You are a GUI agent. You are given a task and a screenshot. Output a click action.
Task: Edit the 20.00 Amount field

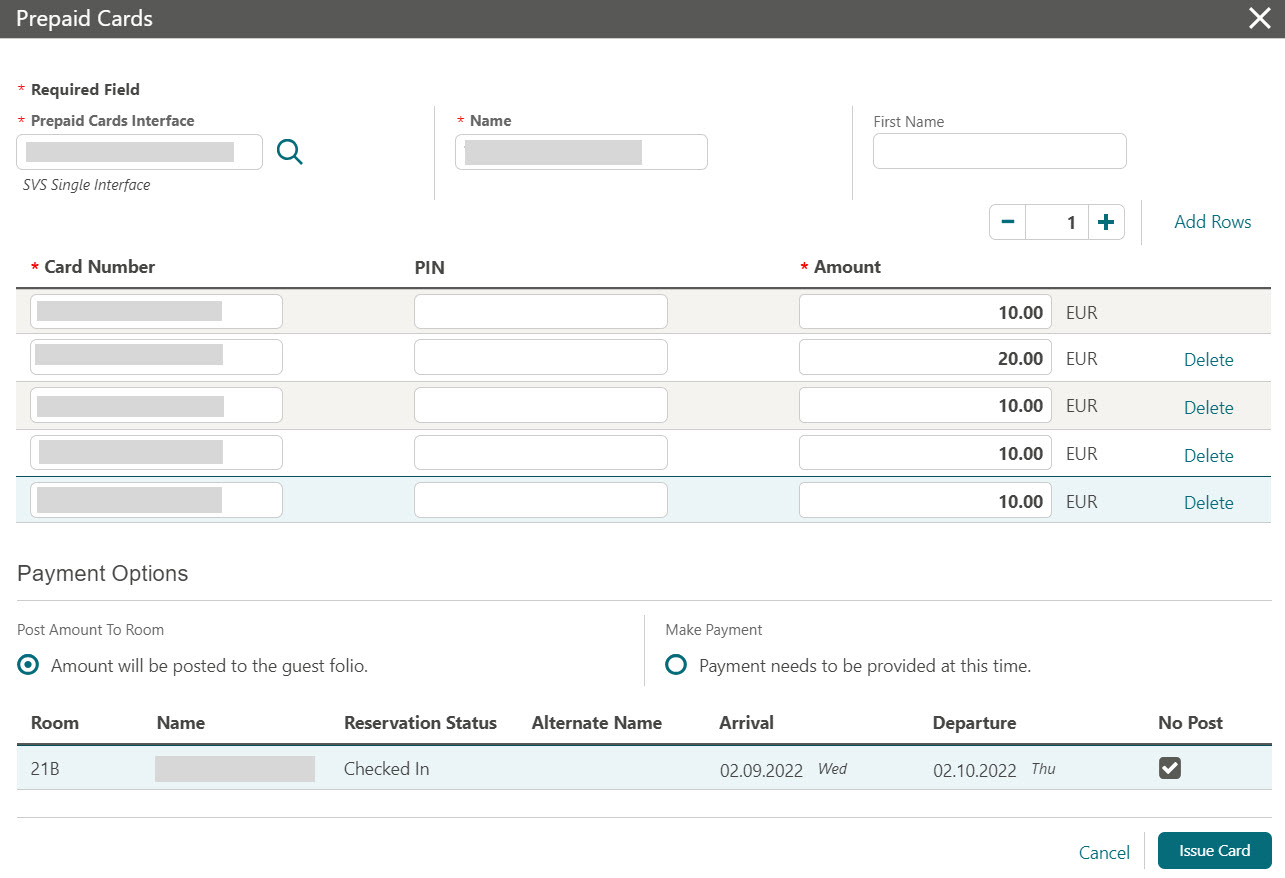point(924,358)
